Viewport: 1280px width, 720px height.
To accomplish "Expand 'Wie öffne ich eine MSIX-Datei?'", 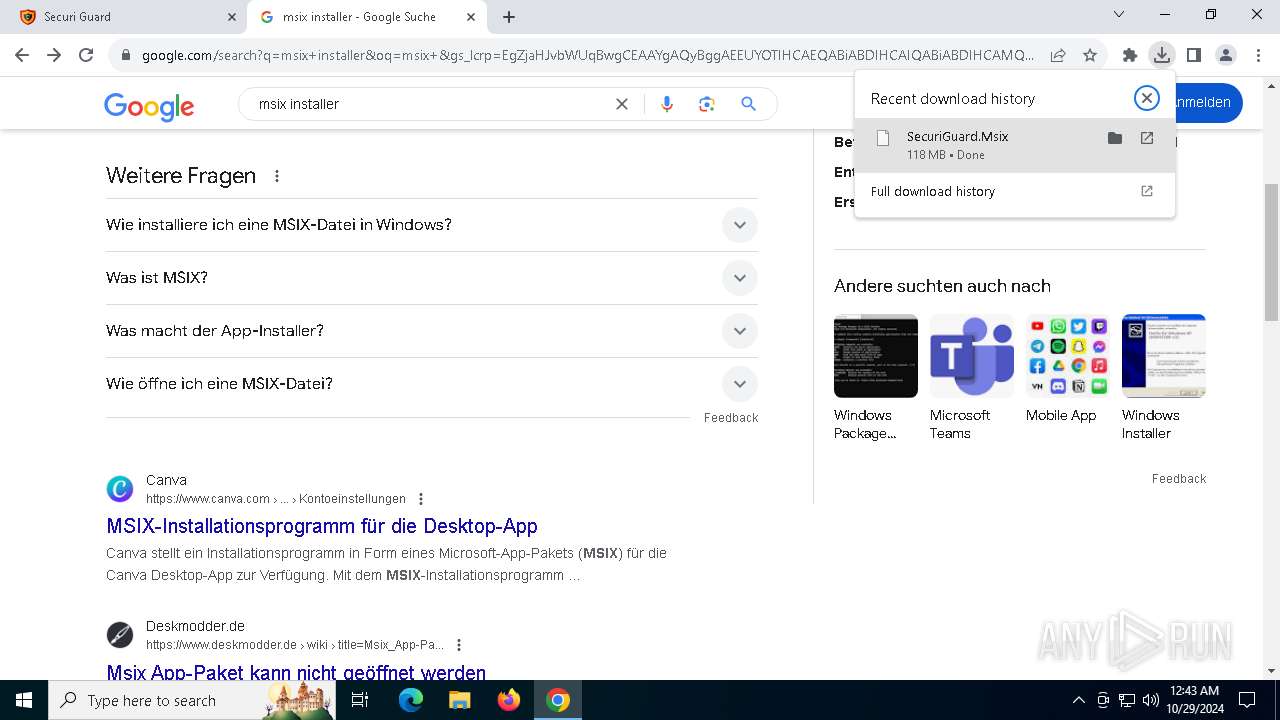I will click(432, 384).
